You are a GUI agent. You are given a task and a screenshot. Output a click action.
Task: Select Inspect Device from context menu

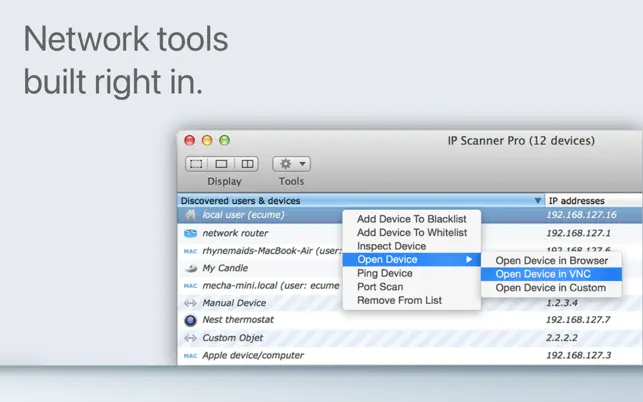point(412,246)
